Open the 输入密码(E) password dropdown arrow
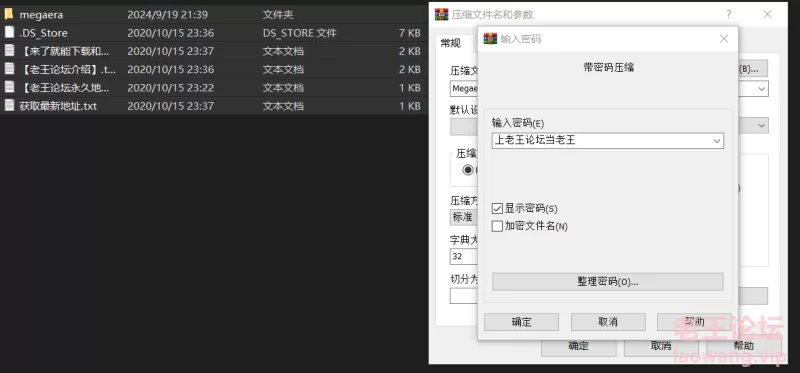The width and height of the screenshot is (800, 373). 717,141
